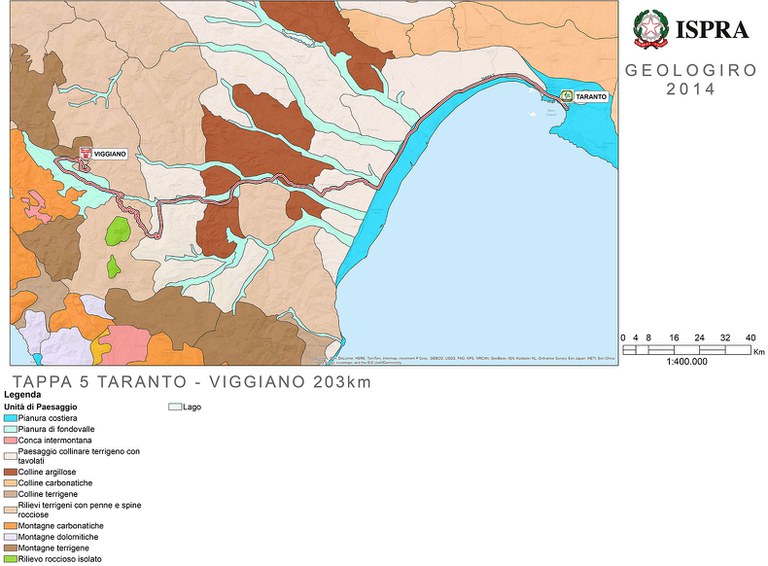Click the ISPRA star emblem logo
Screen dimensions: 768x566
pyautogui.click(x=652, y=30)
